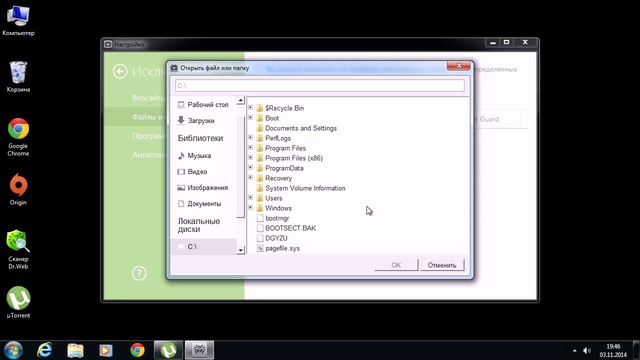Click the path input field showing C:\

[x=320, y=86]
